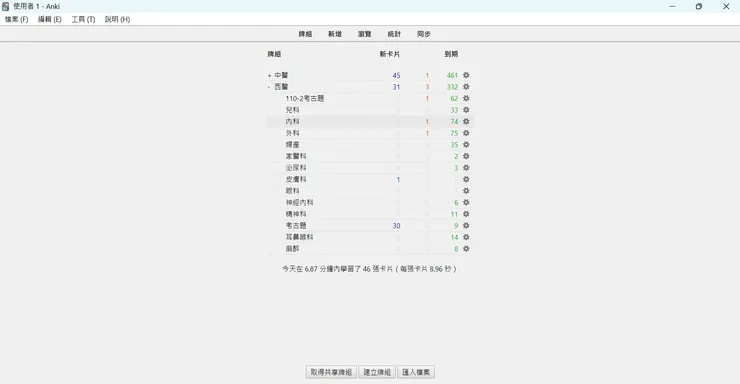Click the Anki app icon in title bar

6,6
